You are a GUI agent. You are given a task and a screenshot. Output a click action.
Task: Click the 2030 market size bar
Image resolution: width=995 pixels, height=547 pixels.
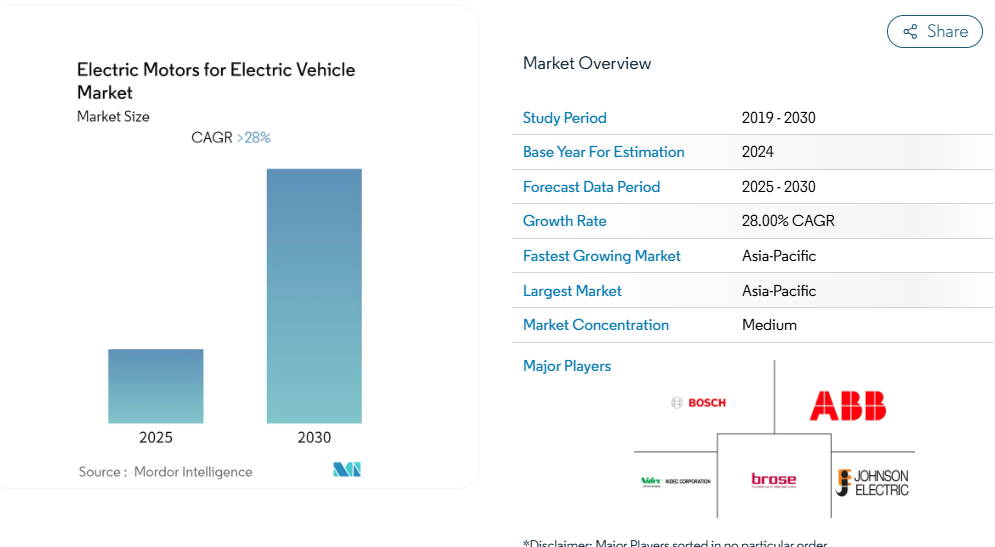[x=314, y=296]
